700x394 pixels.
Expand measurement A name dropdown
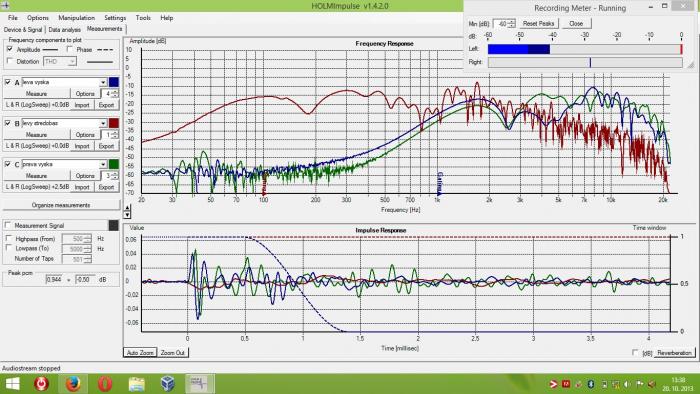103,82
